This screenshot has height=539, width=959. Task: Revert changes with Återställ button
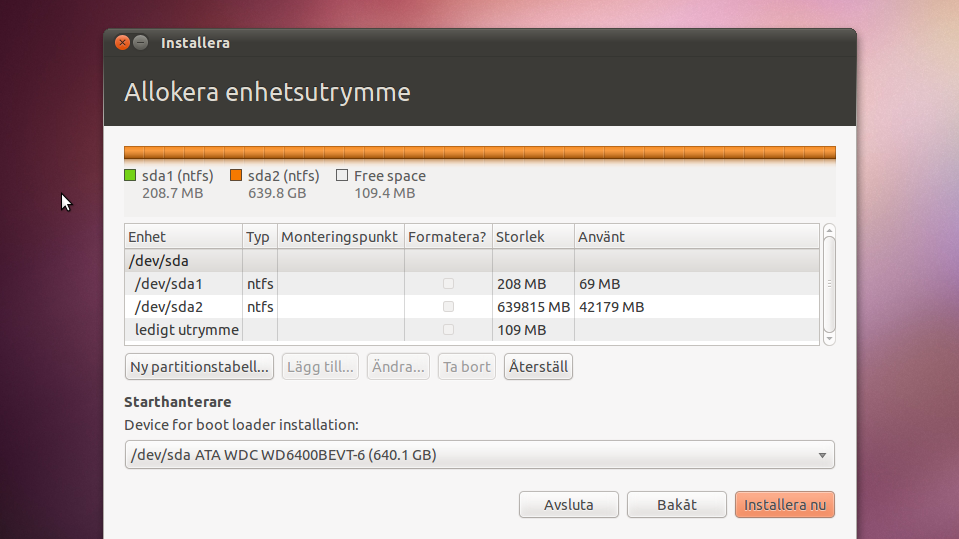(538, 366)
